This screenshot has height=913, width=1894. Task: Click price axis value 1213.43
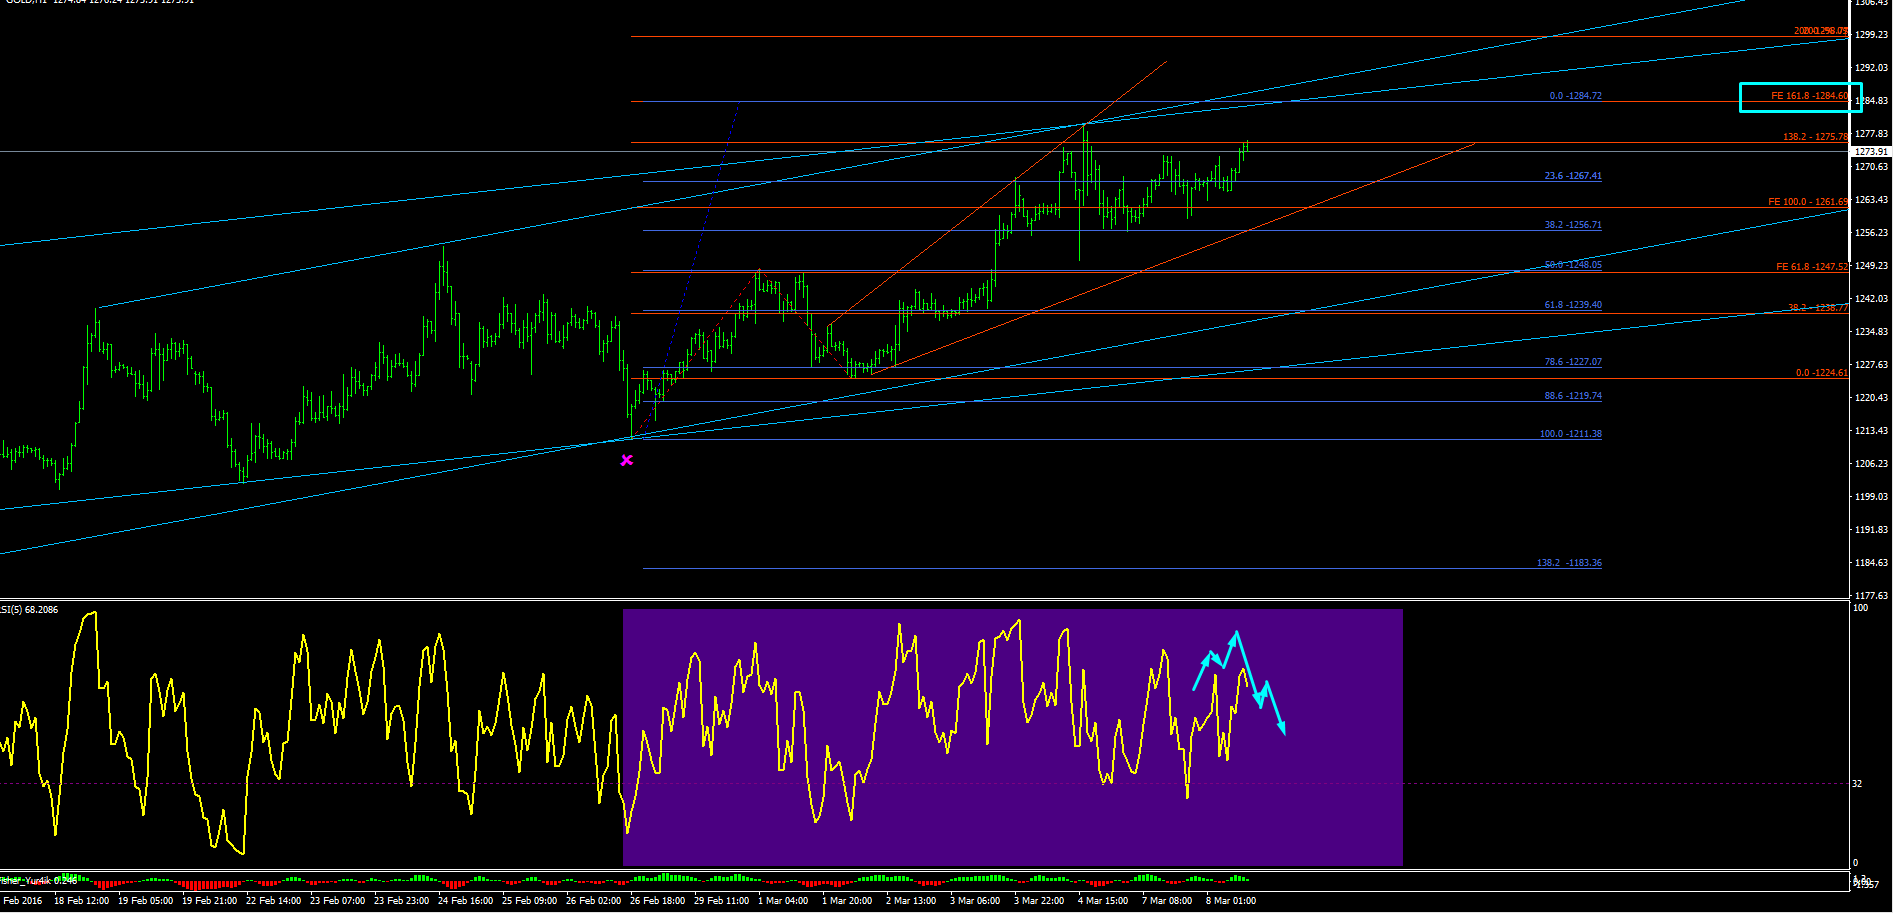(1871, 431)
